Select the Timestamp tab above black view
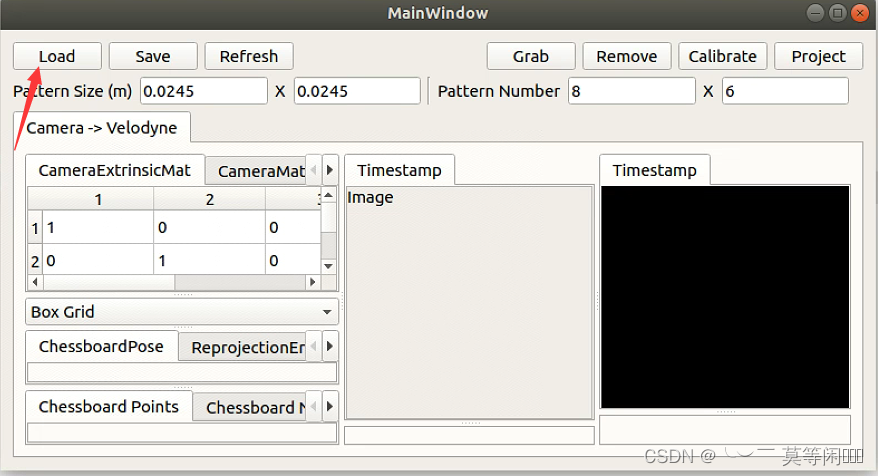 point(655,170)
